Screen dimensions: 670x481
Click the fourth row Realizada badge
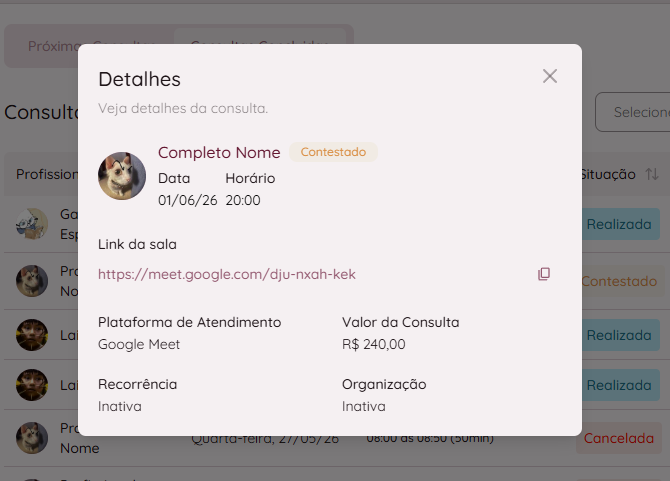(x=619, y=385)
